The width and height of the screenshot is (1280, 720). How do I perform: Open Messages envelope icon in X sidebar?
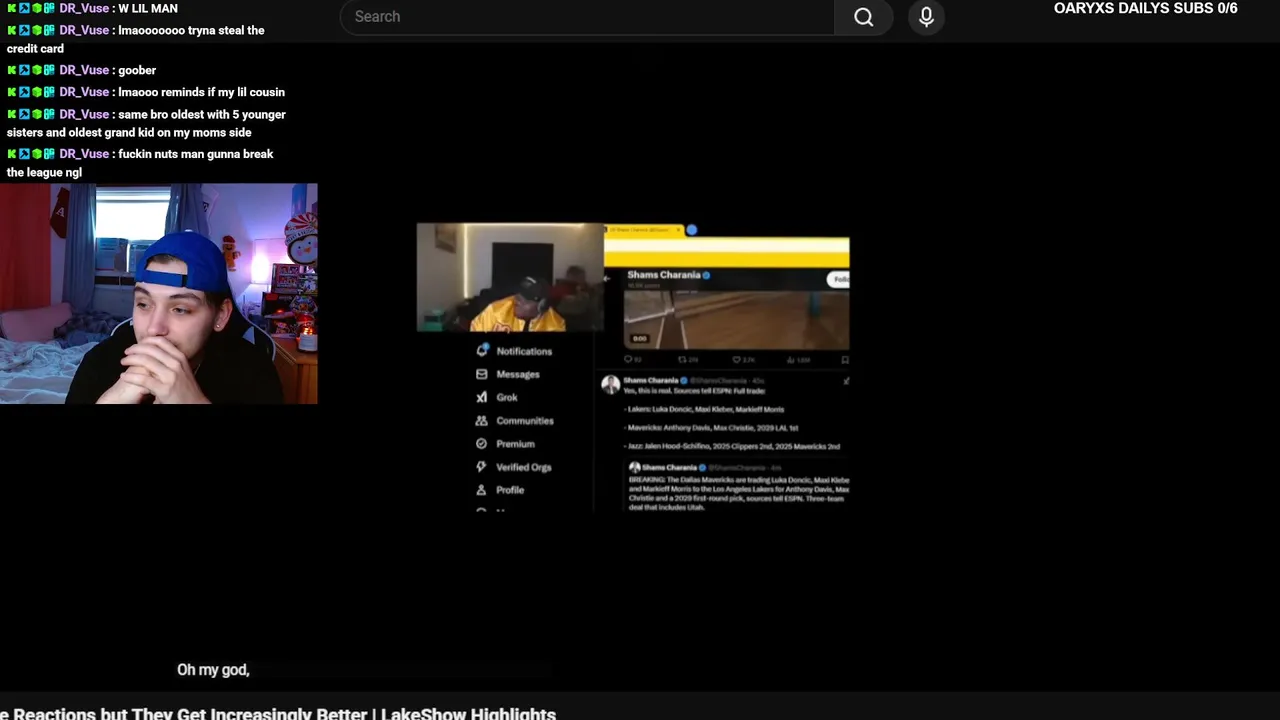[482, 374]
